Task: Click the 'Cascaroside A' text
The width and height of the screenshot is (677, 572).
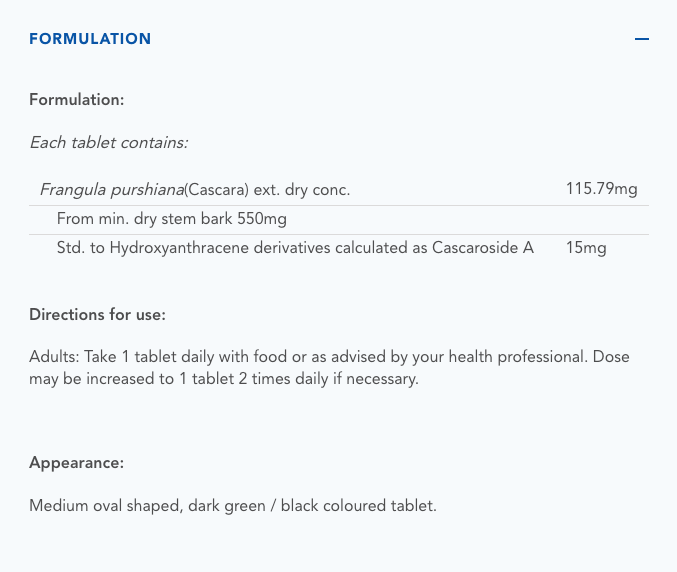Action: [x=482, y=248]
